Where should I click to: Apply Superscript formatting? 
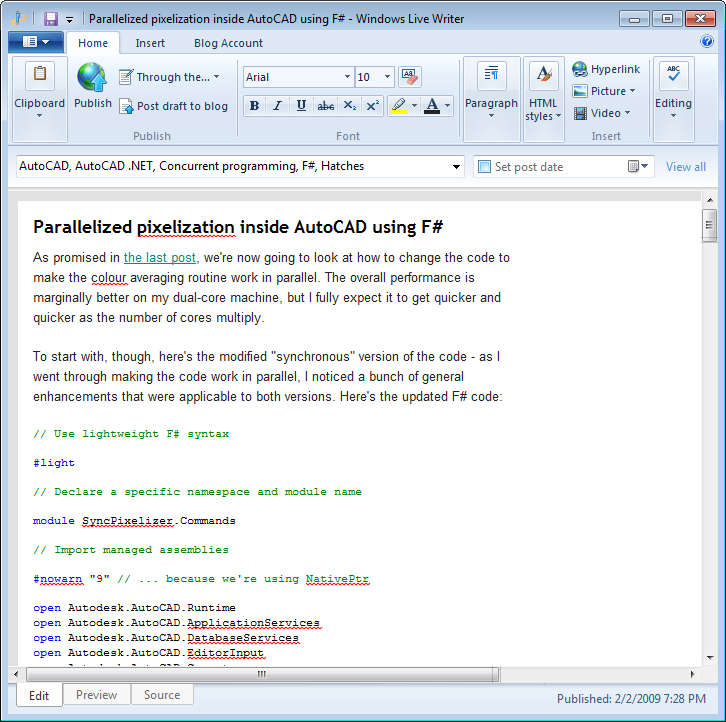point(372,106)
